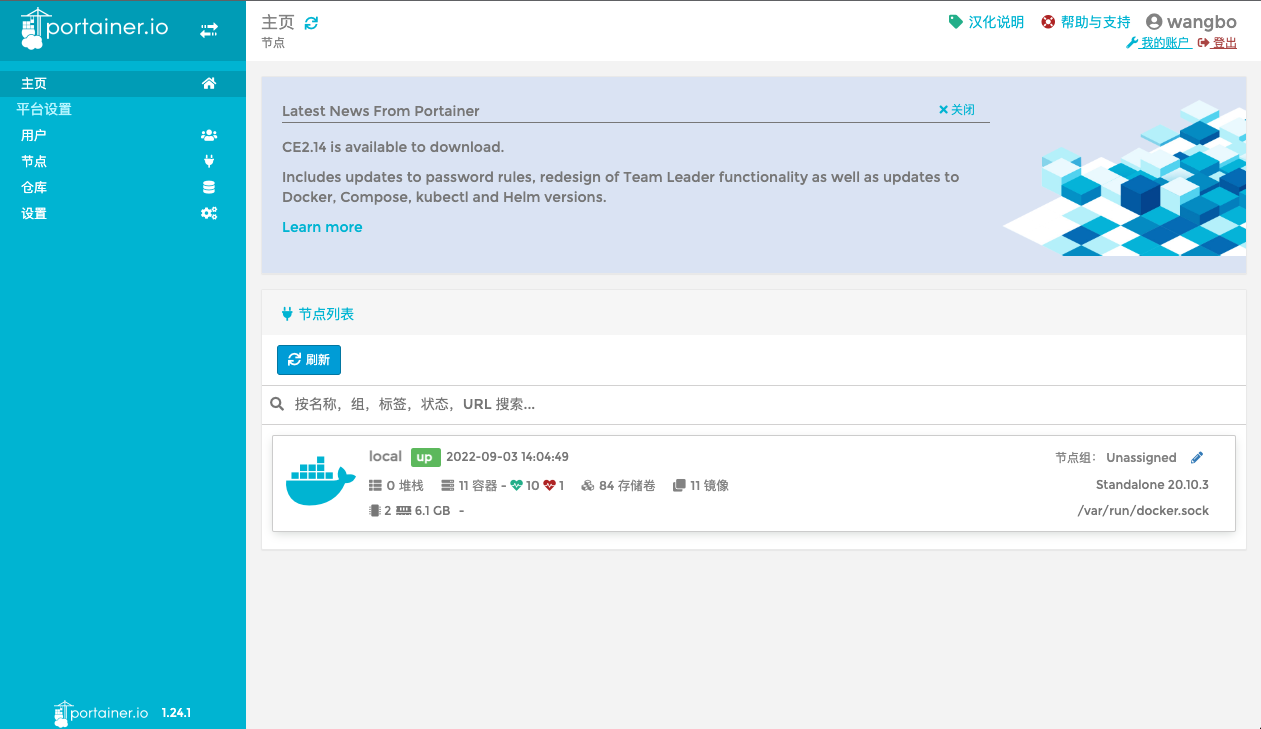
Task: Click the green up status badge of local node
Action: coord(425,457)
